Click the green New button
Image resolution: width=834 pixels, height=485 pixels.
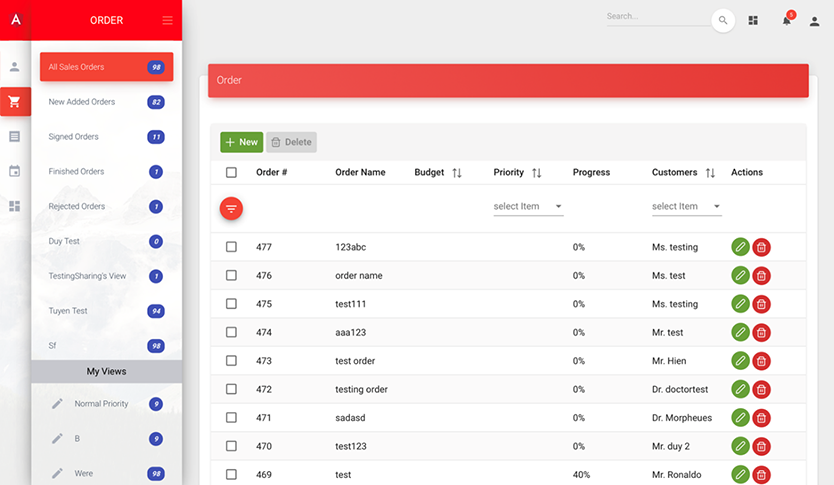coord(242,142)
